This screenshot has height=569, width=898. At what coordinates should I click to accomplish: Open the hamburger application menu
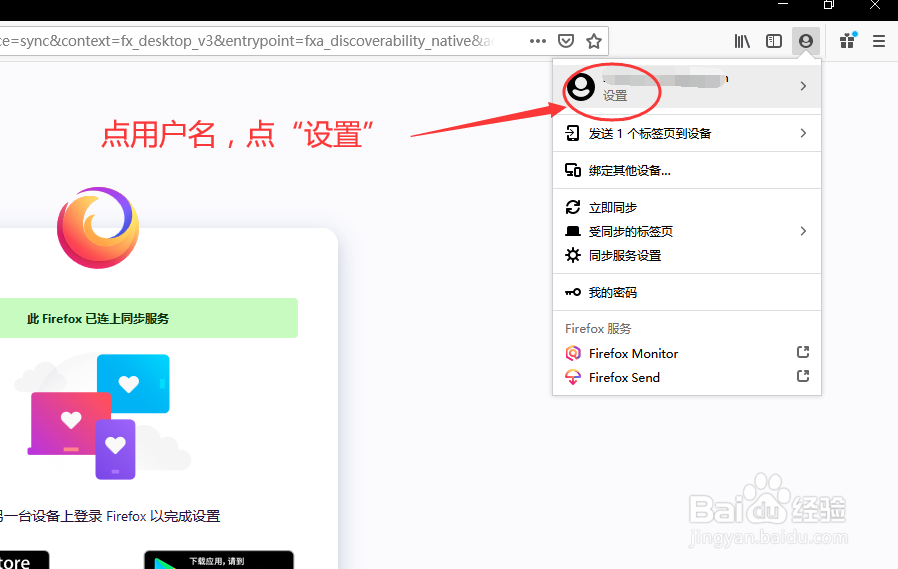879,41
